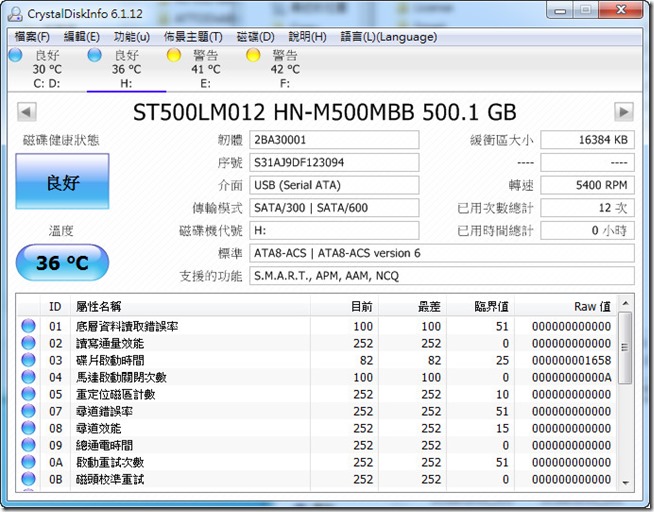
Task: Click raw value 000000001658
Action: coord(571,360)
